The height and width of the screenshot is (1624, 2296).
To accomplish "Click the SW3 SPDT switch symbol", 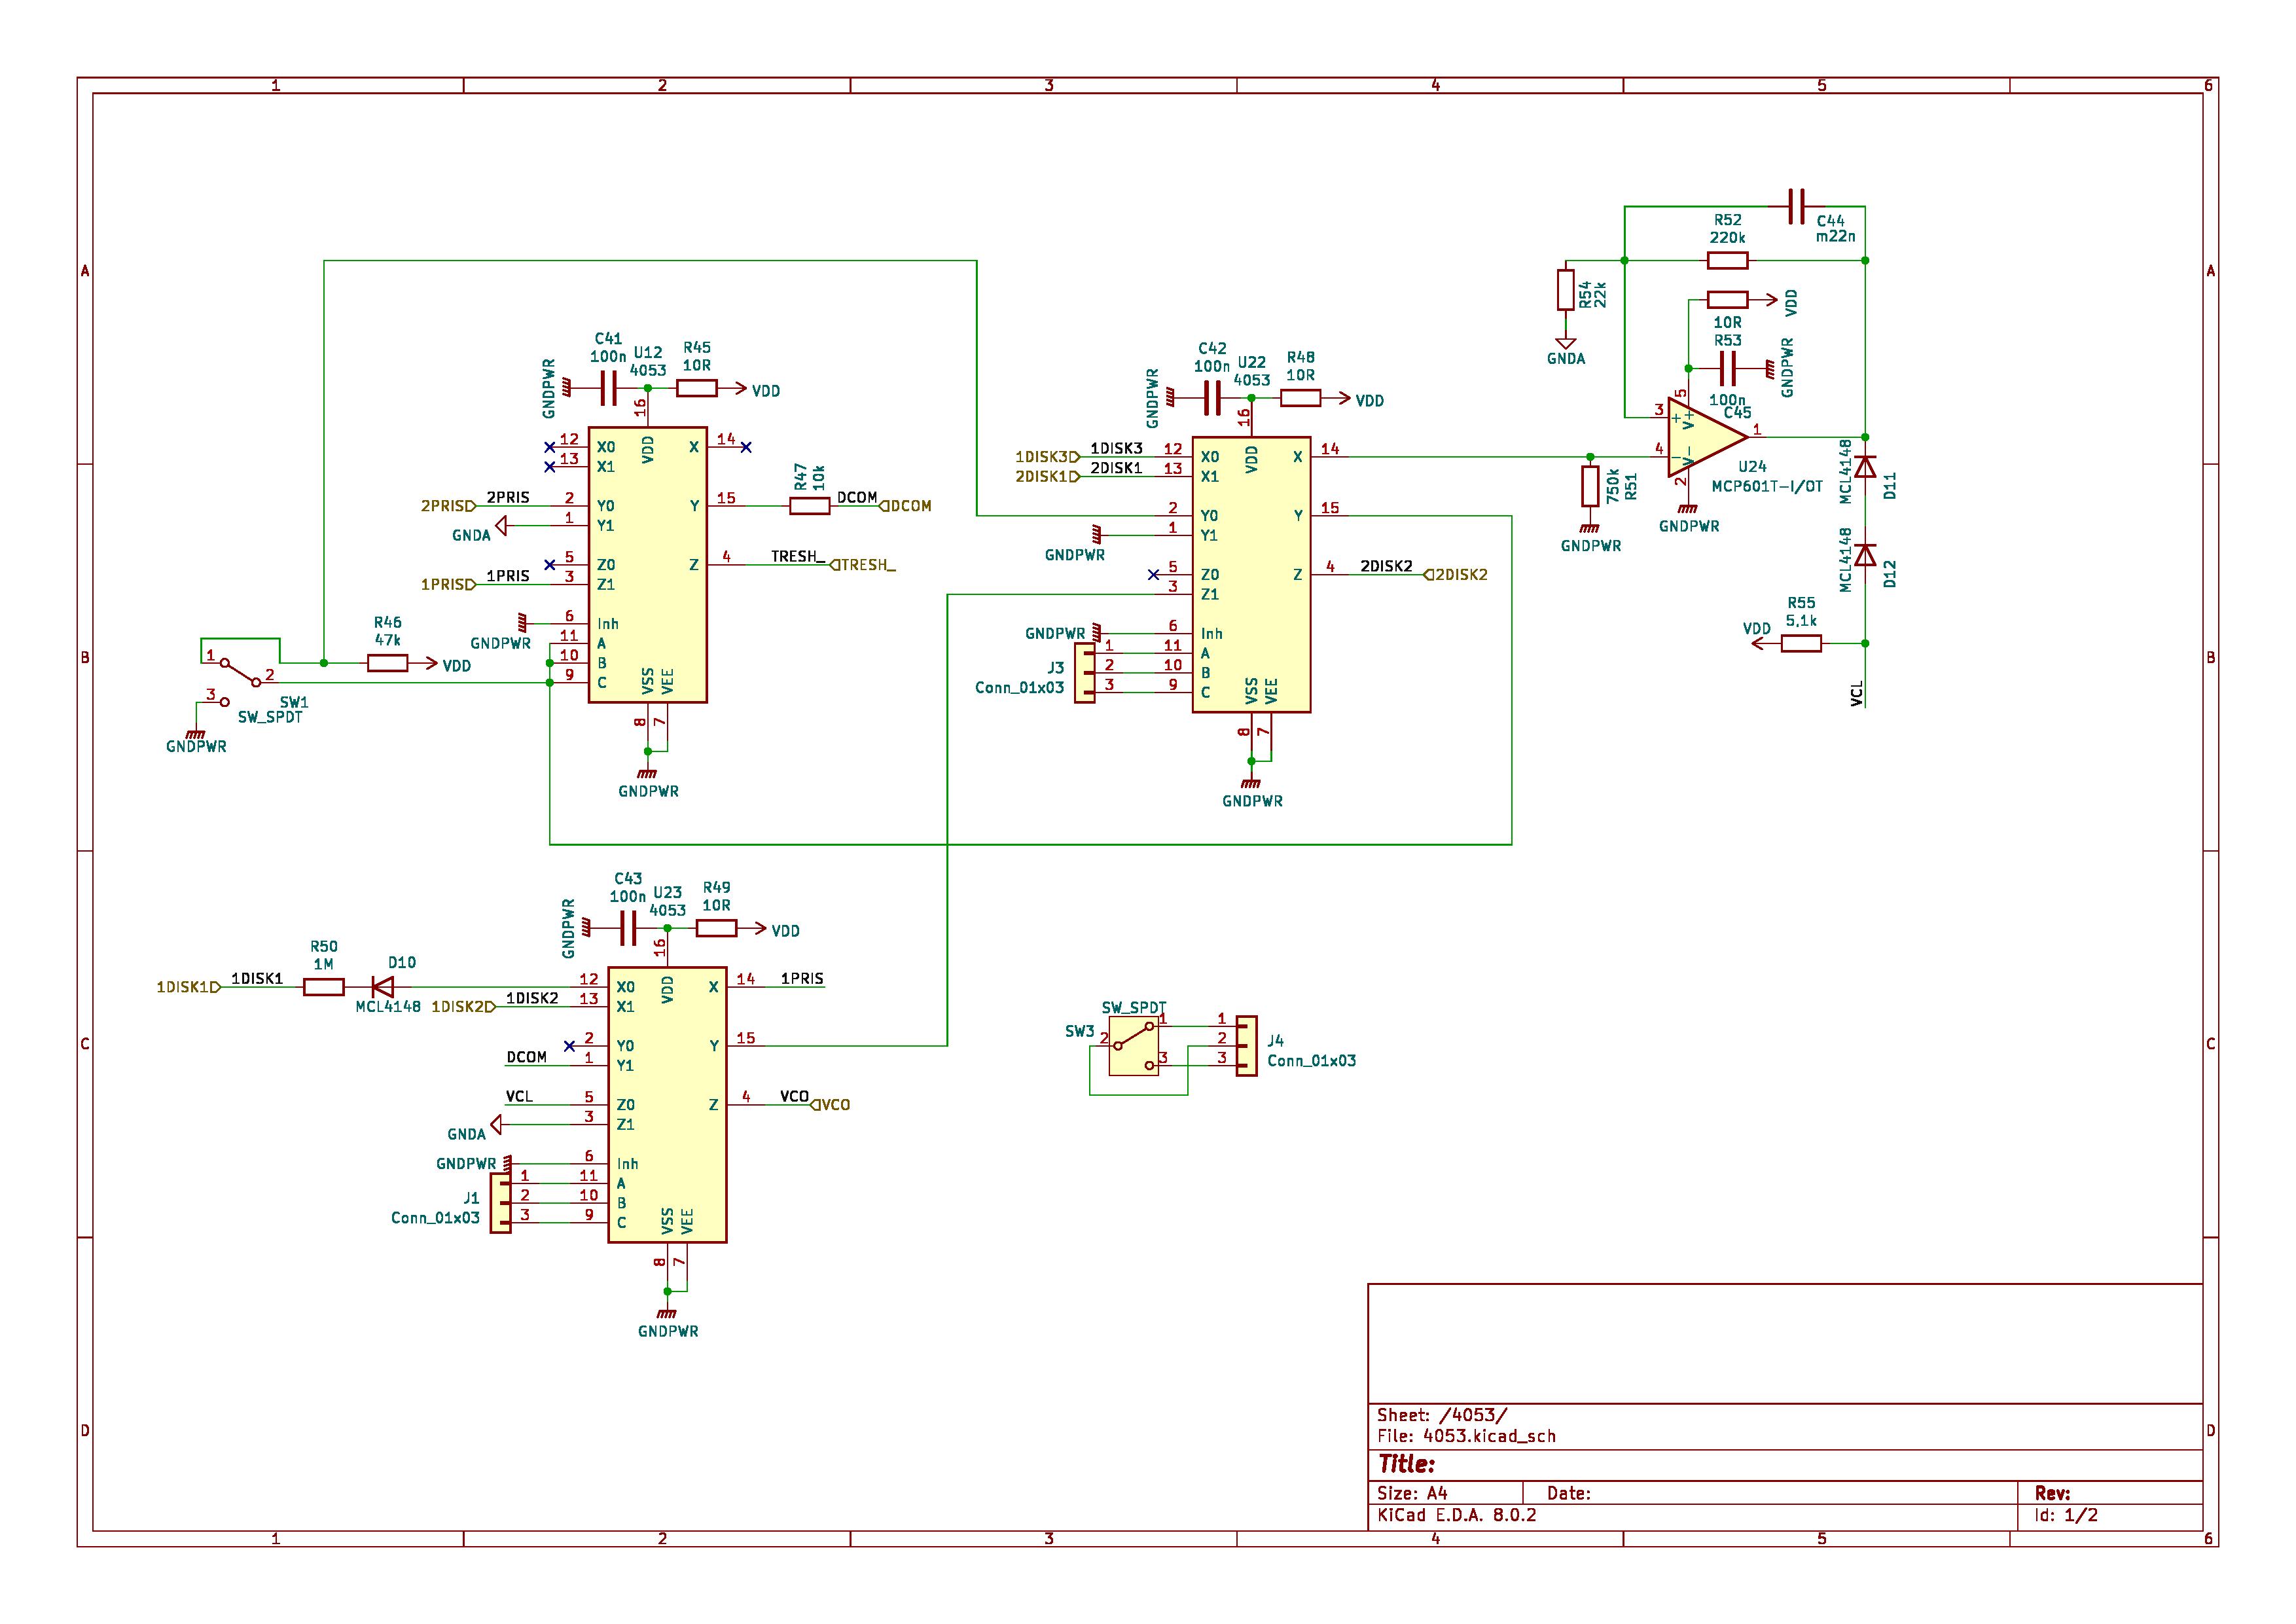I will click(x=1133, y=1047).
